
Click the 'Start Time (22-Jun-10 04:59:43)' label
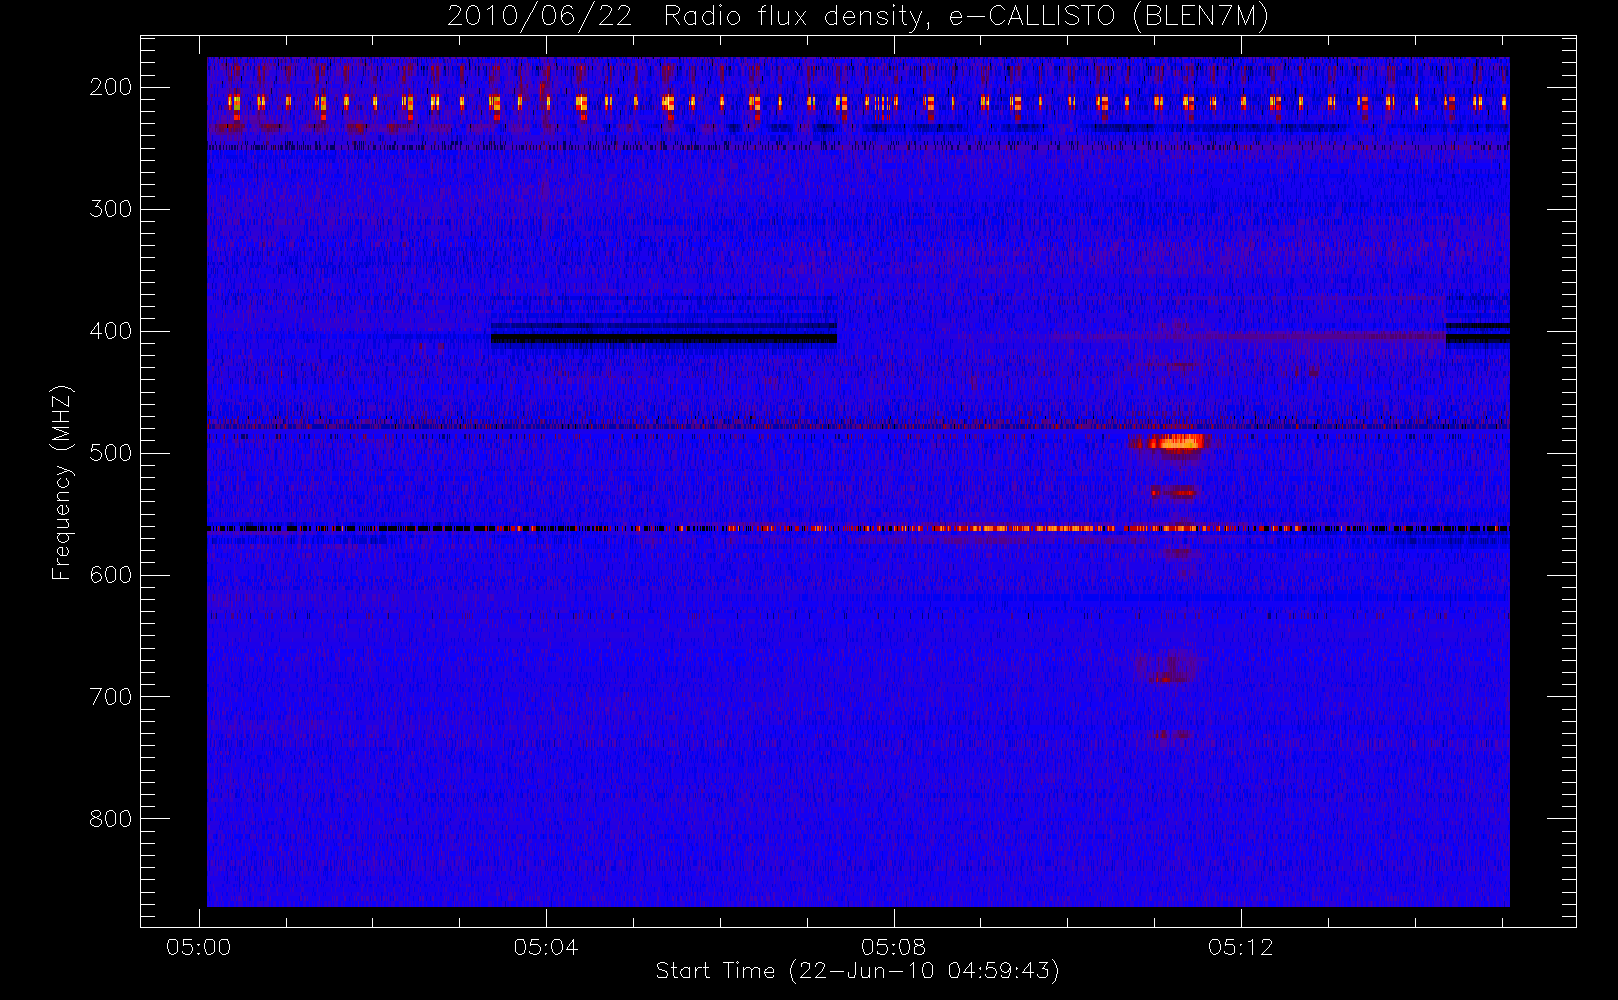tap(857, 971)
